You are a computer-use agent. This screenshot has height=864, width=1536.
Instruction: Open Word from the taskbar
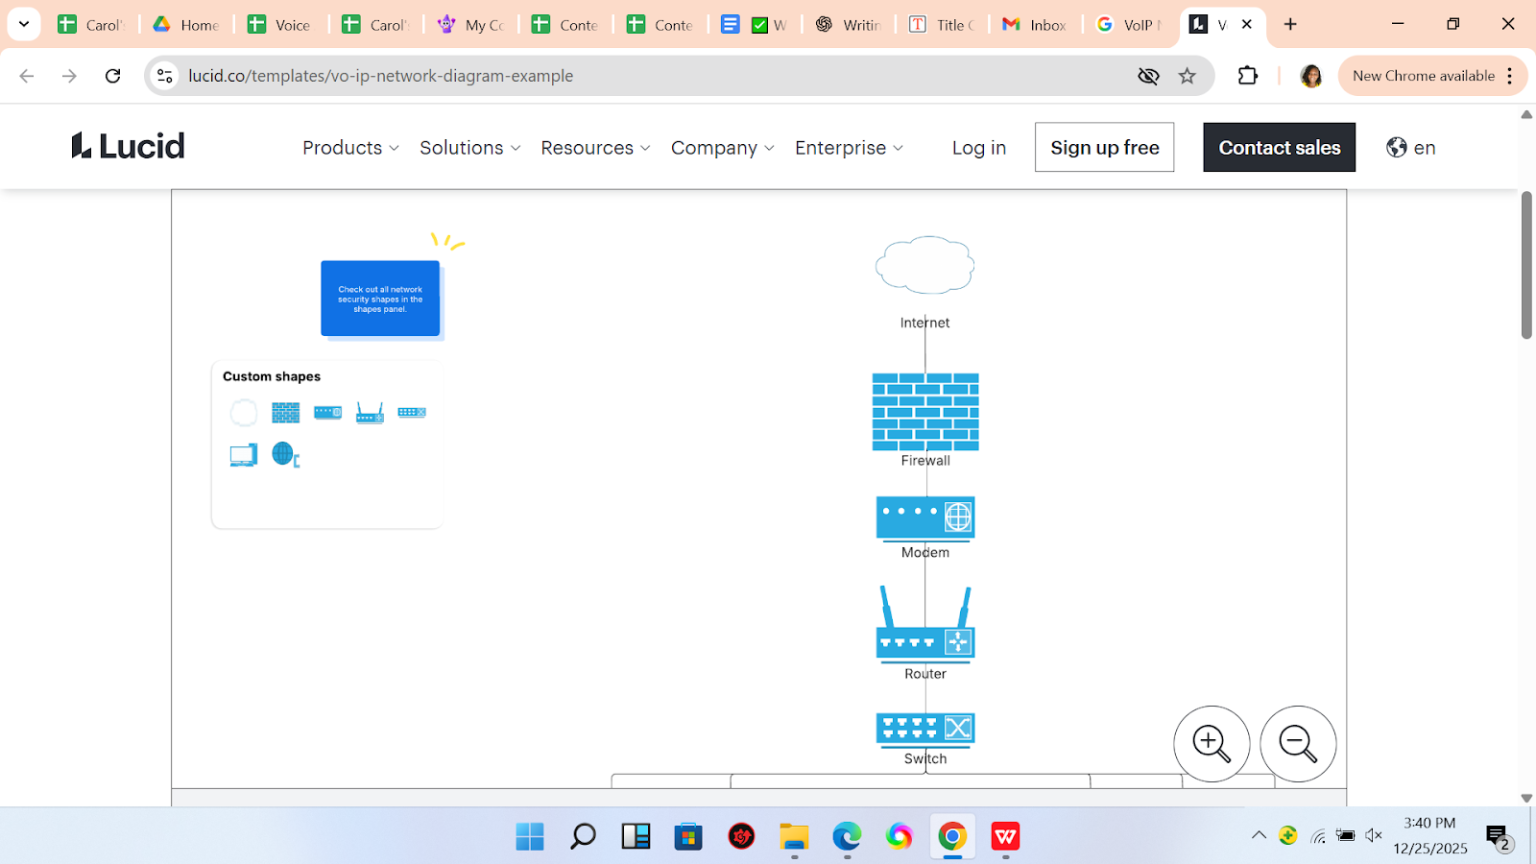[1004, 837]
